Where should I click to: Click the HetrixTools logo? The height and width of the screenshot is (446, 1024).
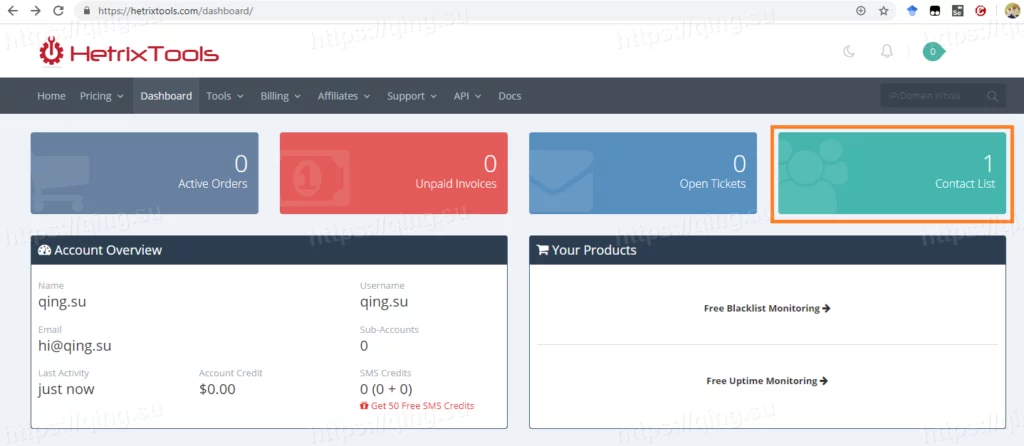(x=129, y=52)
